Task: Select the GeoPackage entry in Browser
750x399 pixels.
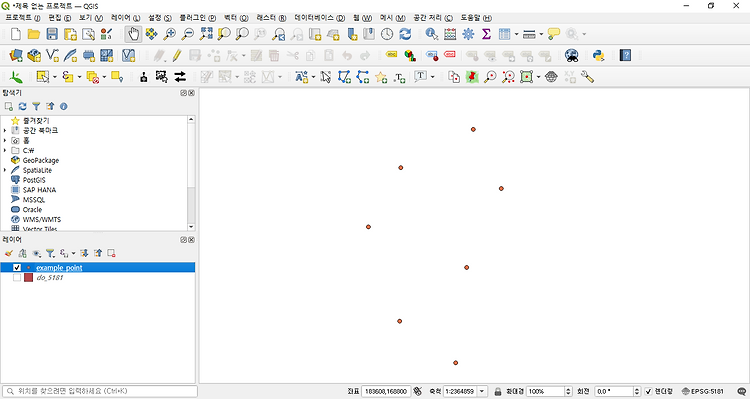Action: pyautogui.click(x=41, y=160)
